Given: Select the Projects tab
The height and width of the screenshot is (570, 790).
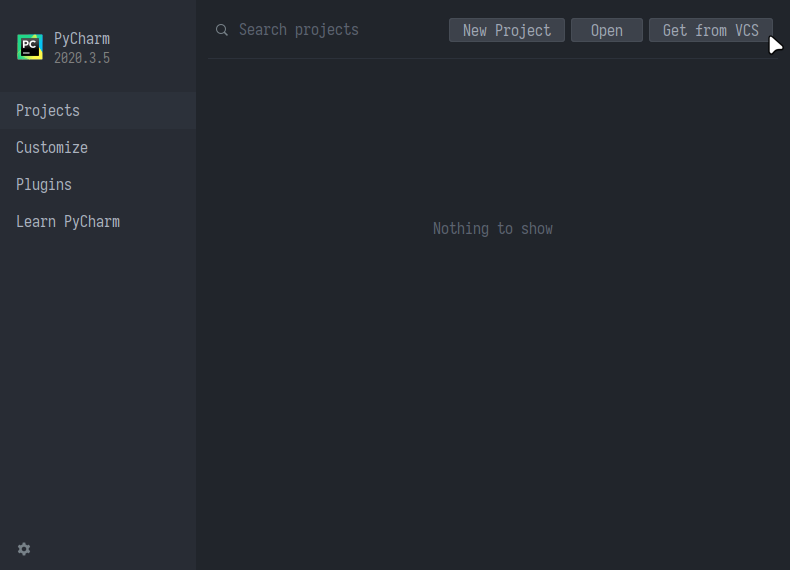Looking at the screenshot, I should [48, 111].
